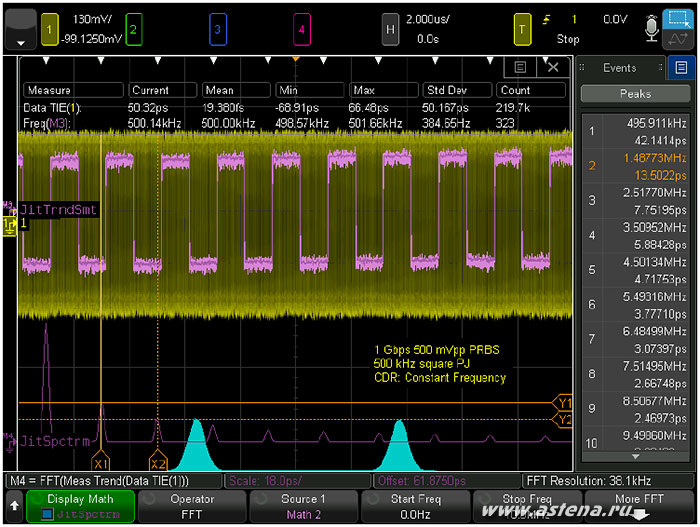Select peak 9 at 8.50677MHz
Image resolution: width=700 pixels, height=527 pixels.
(636, 409)
